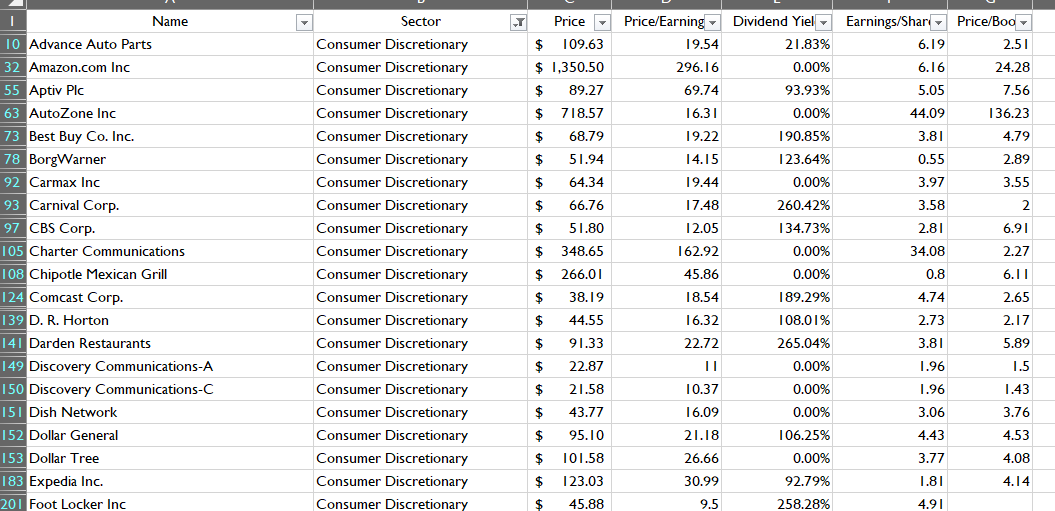Click the Carnival Corp. cell

pyautogui.click(x=170, y=205)
